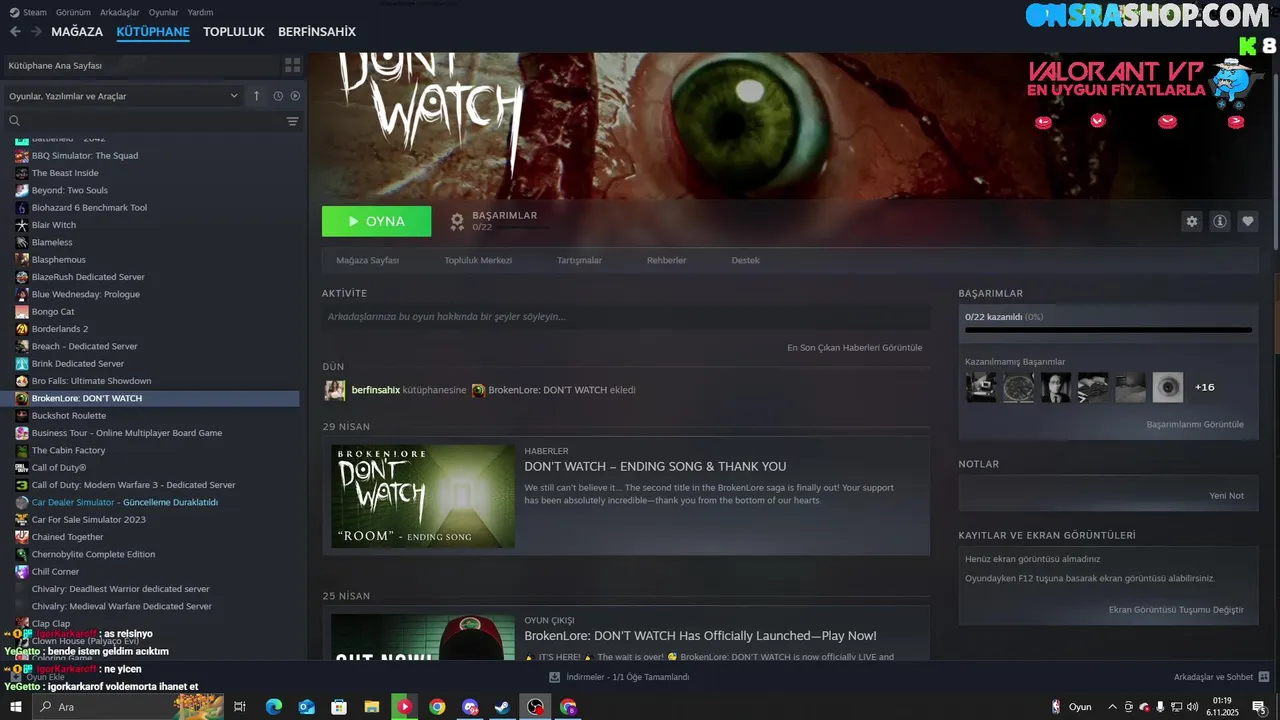Open the Steam menu
Screen dimensions: 1280x720
pyautogui.click(x=28, y=12)
